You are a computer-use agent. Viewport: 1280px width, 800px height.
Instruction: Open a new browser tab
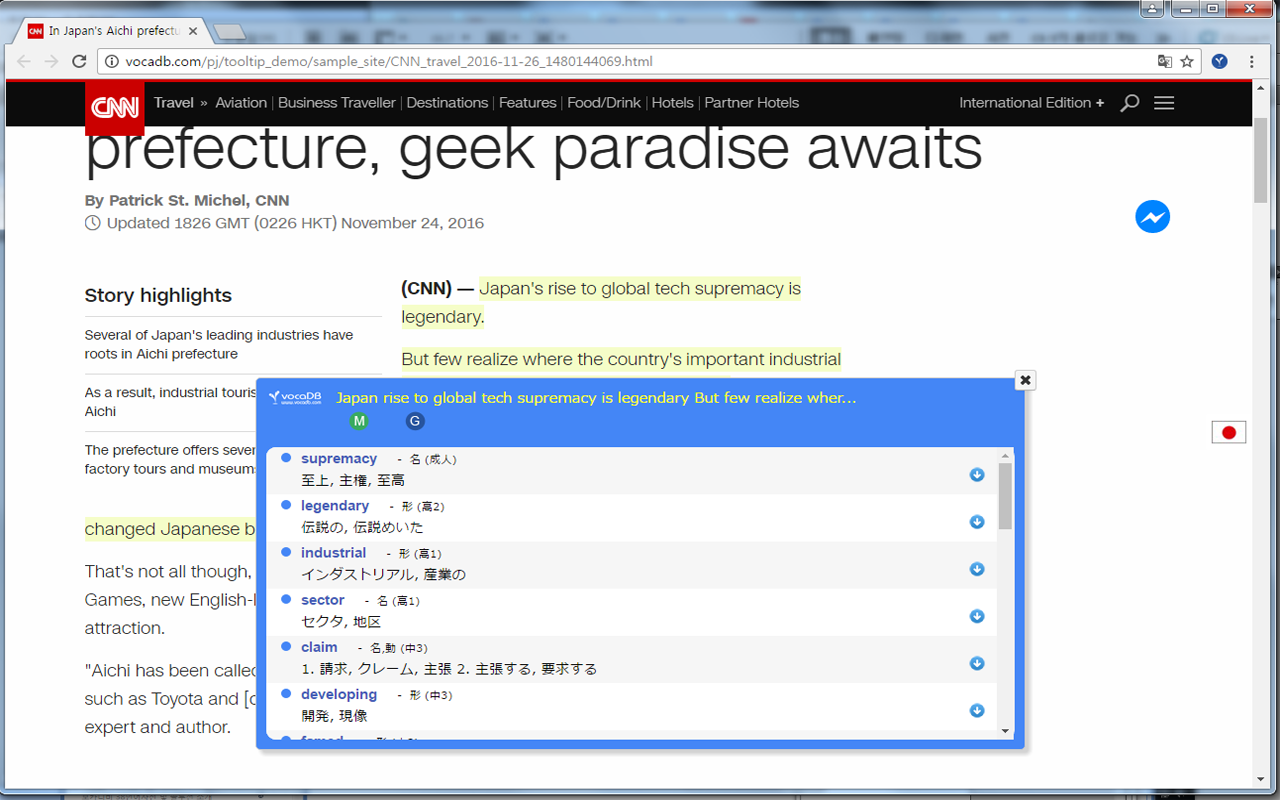[229, 32]
